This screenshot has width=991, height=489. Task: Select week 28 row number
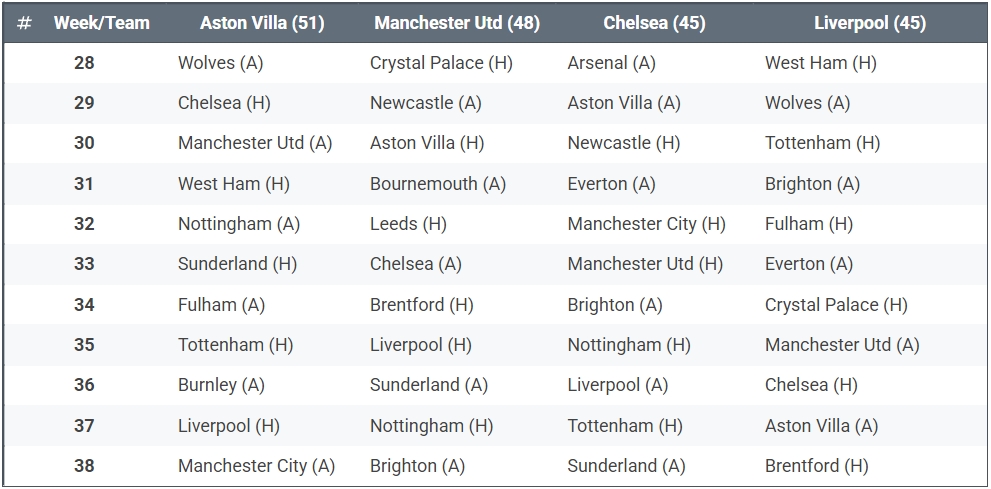(x=84, y=63)
